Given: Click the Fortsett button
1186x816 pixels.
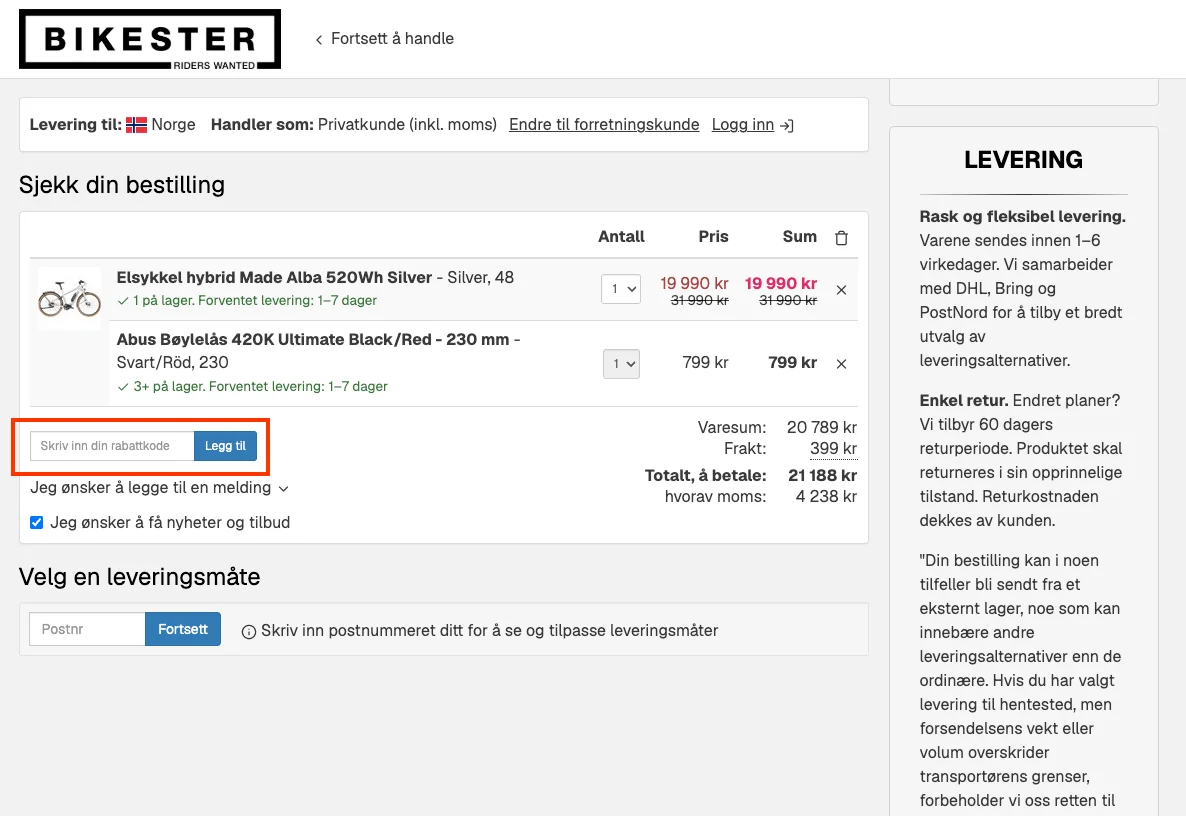Looking at the screenshot, I should tap(183, 629).
